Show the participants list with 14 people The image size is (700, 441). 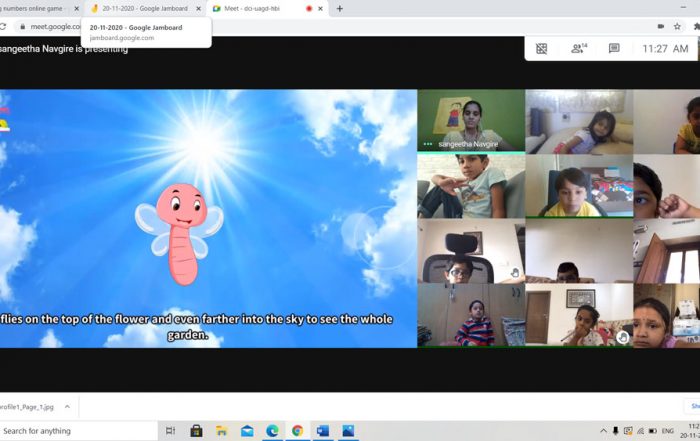(x=579, y=48)
